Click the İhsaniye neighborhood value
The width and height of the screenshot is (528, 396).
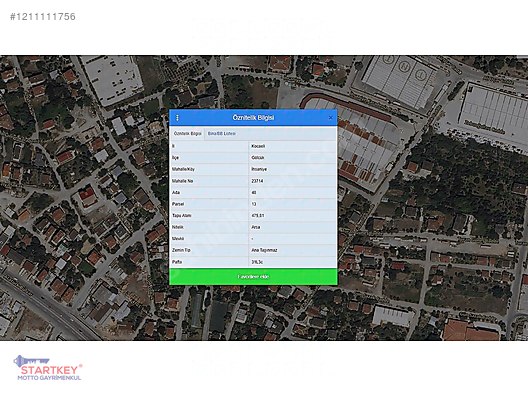pyautogui.click(x=259, y=169)
